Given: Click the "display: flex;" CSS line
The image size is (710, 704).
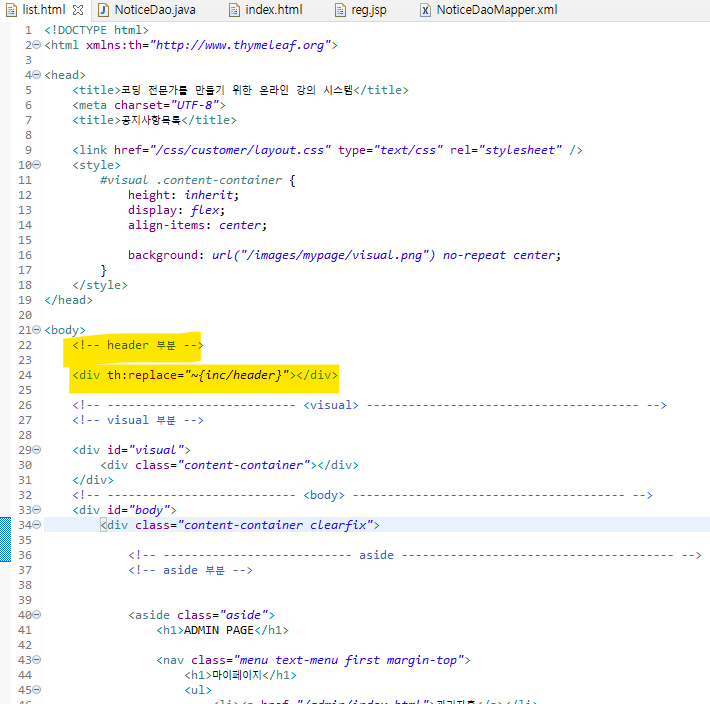Looking at the screenshot, I should click(x=176, y=210).
